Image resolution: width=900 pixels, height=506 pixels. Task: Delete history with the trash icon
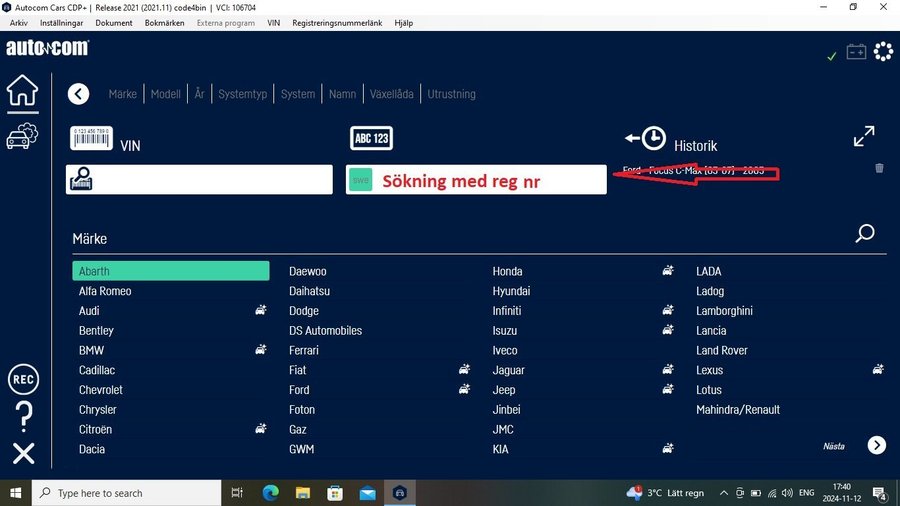tap(879, 169)
